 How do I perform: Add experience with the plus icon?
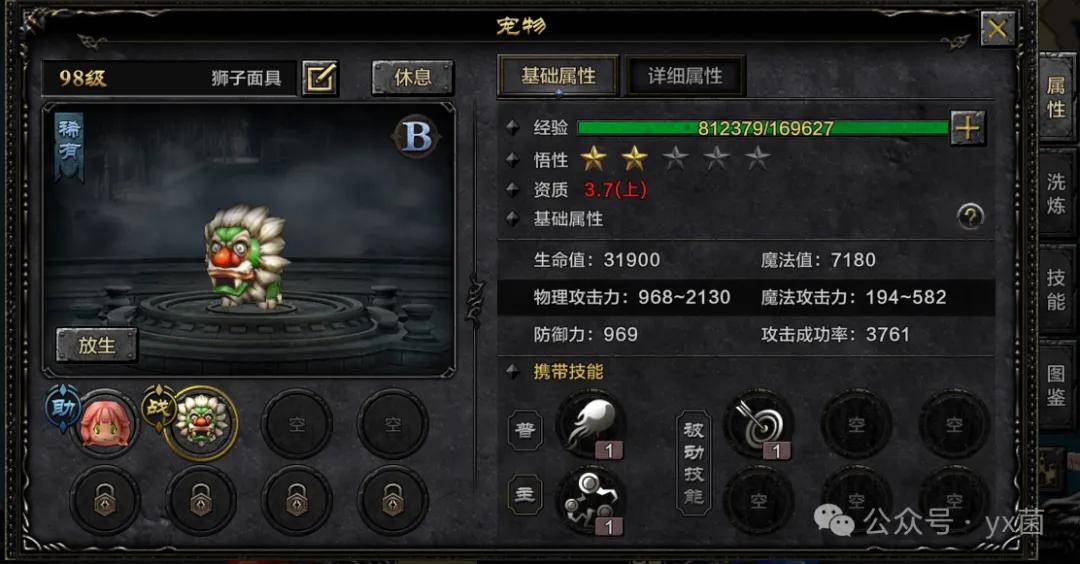[x=968, y=128]
